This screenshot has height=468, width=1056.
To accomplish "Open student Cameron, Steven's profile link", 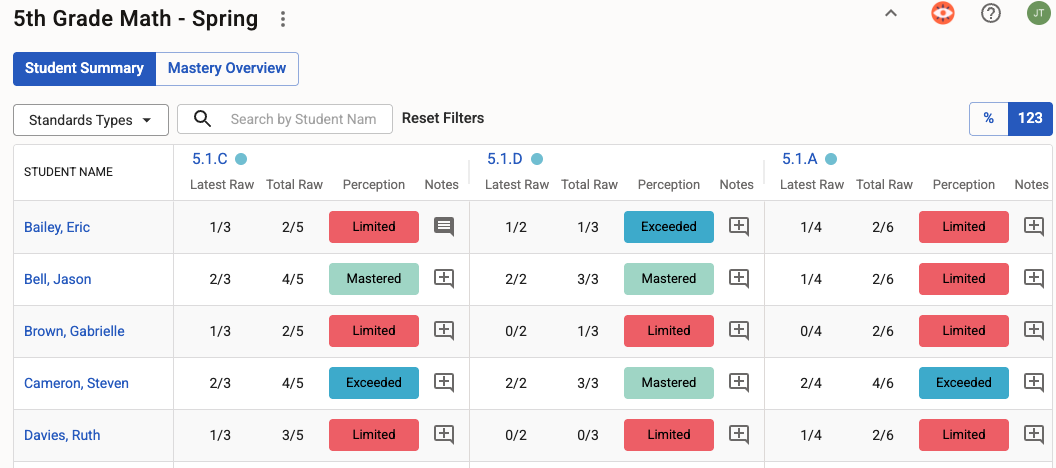I will pos(76,383).
